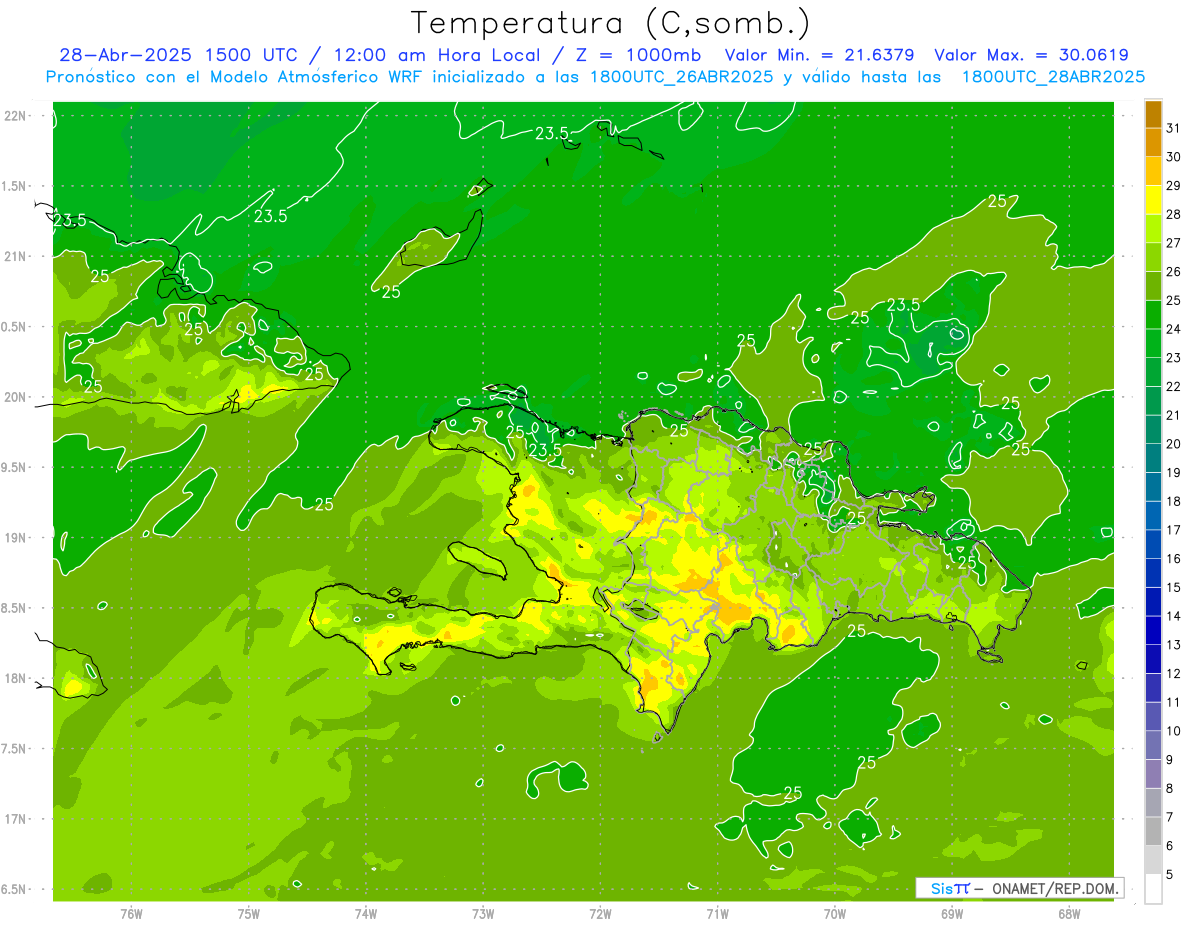Click the "71W" longitude axis label
The height and width of the screenshot is (927, 1200).
pyautogui.click(x=717, y=913)
